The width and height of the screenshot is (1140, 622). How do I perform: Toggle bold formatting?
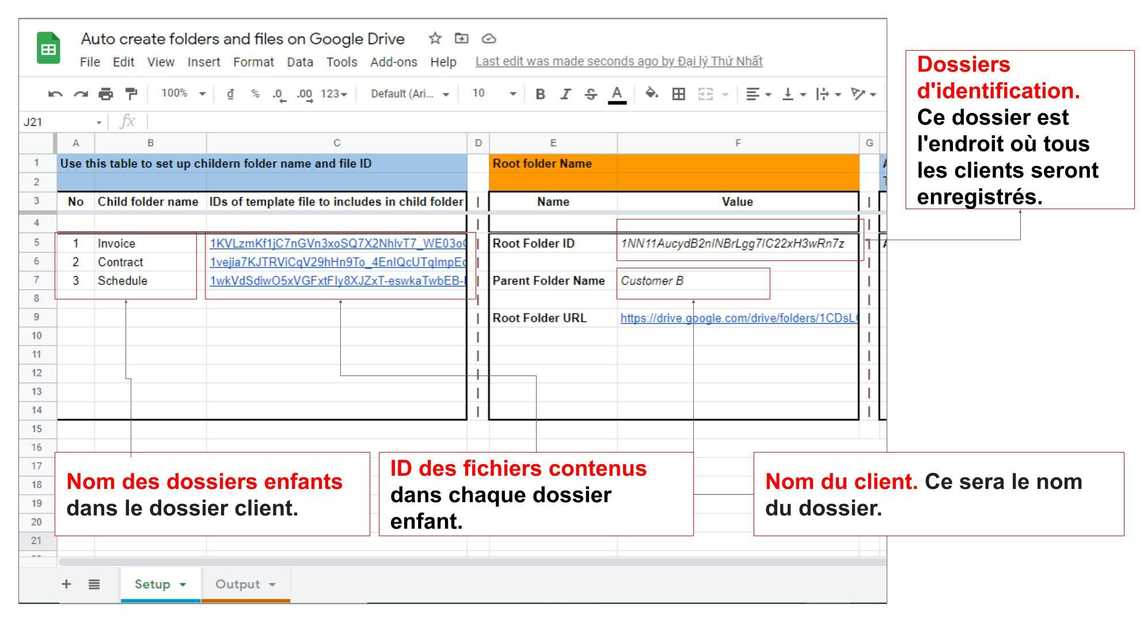pyautogui.click(x=540, y=94)
